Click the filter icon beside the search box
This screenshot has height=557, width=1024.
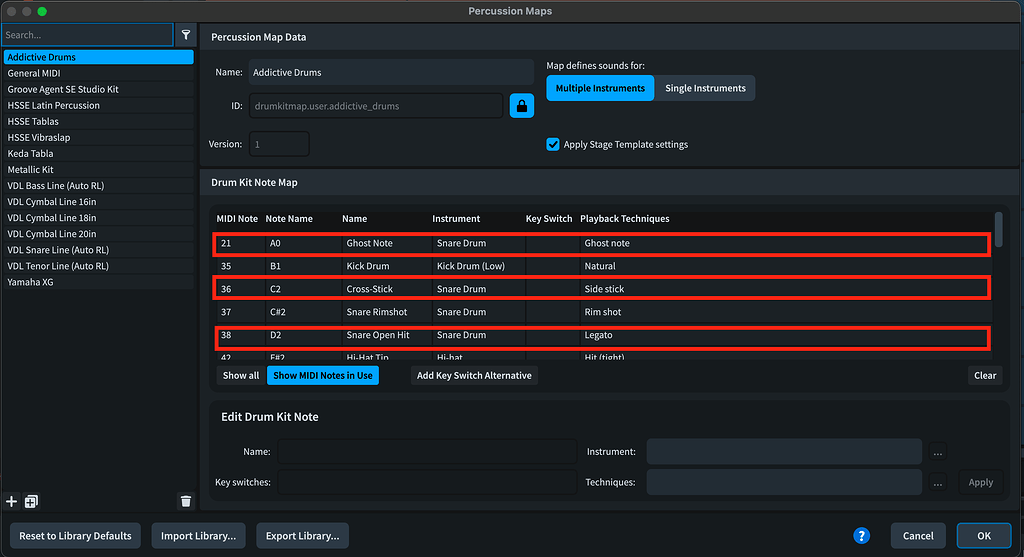point(185,35)
